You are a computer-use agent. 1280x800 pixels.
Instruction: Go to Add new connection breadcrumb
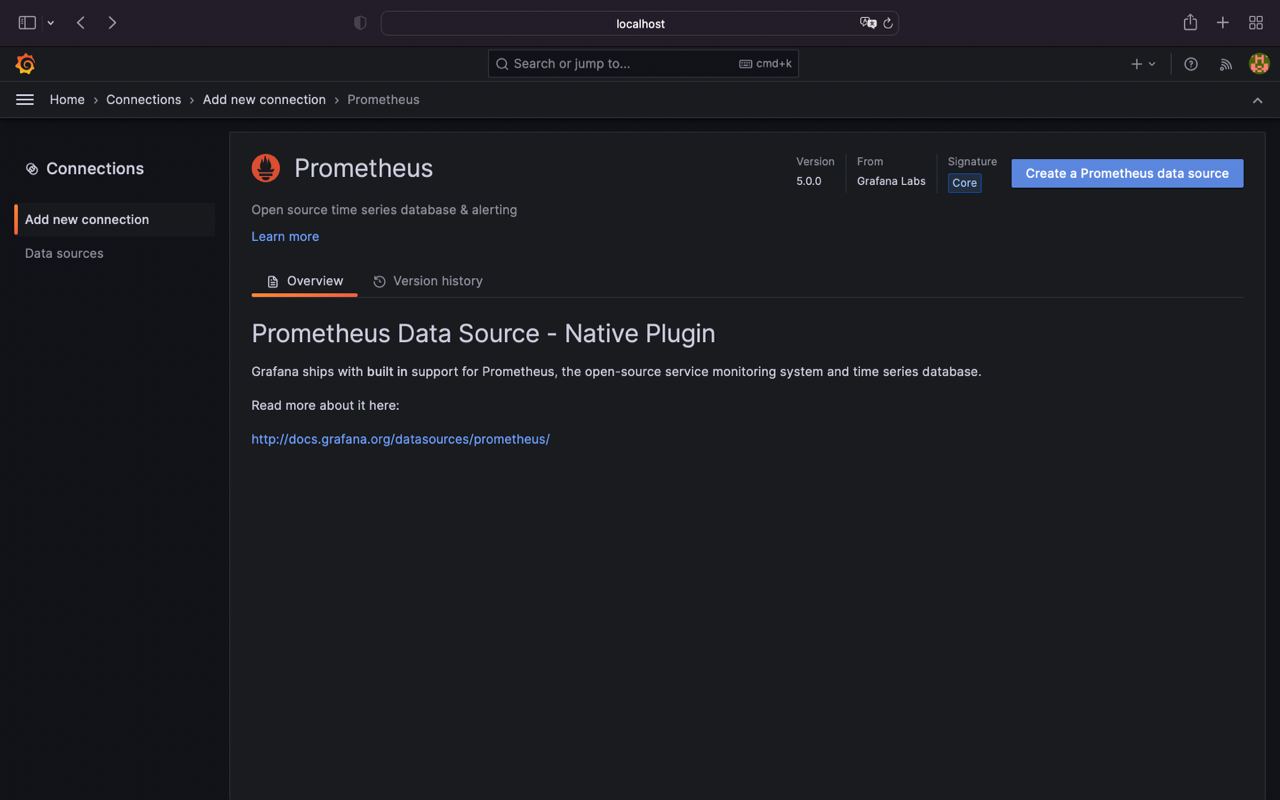(264, 99)
